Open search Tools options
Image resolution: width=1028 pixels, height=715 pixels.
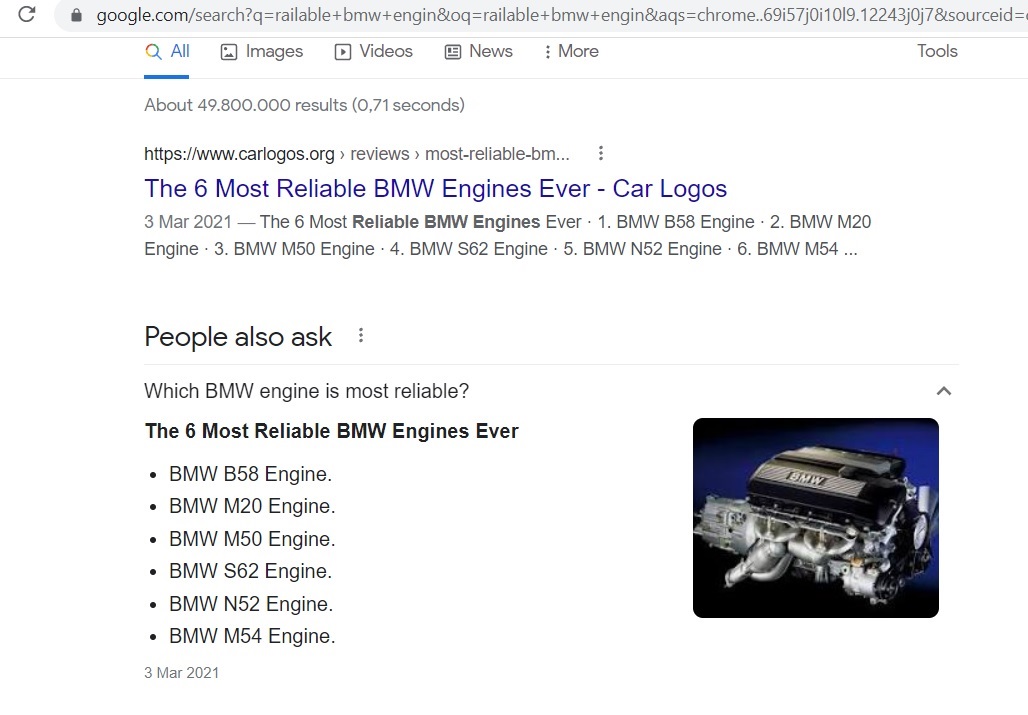point(937,51)
